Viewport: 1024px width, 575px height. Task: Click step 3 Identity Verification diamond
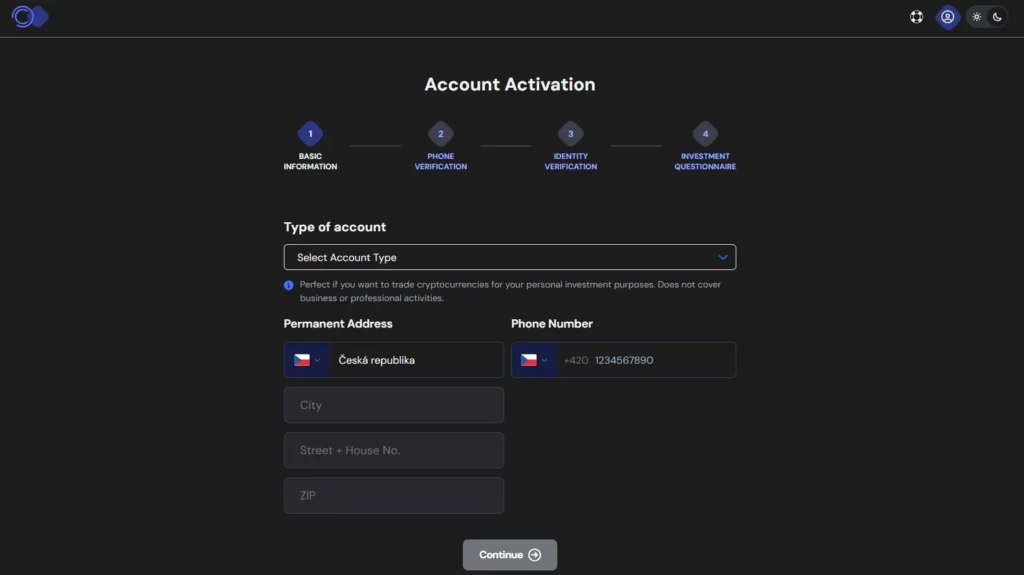coord(570,134)
